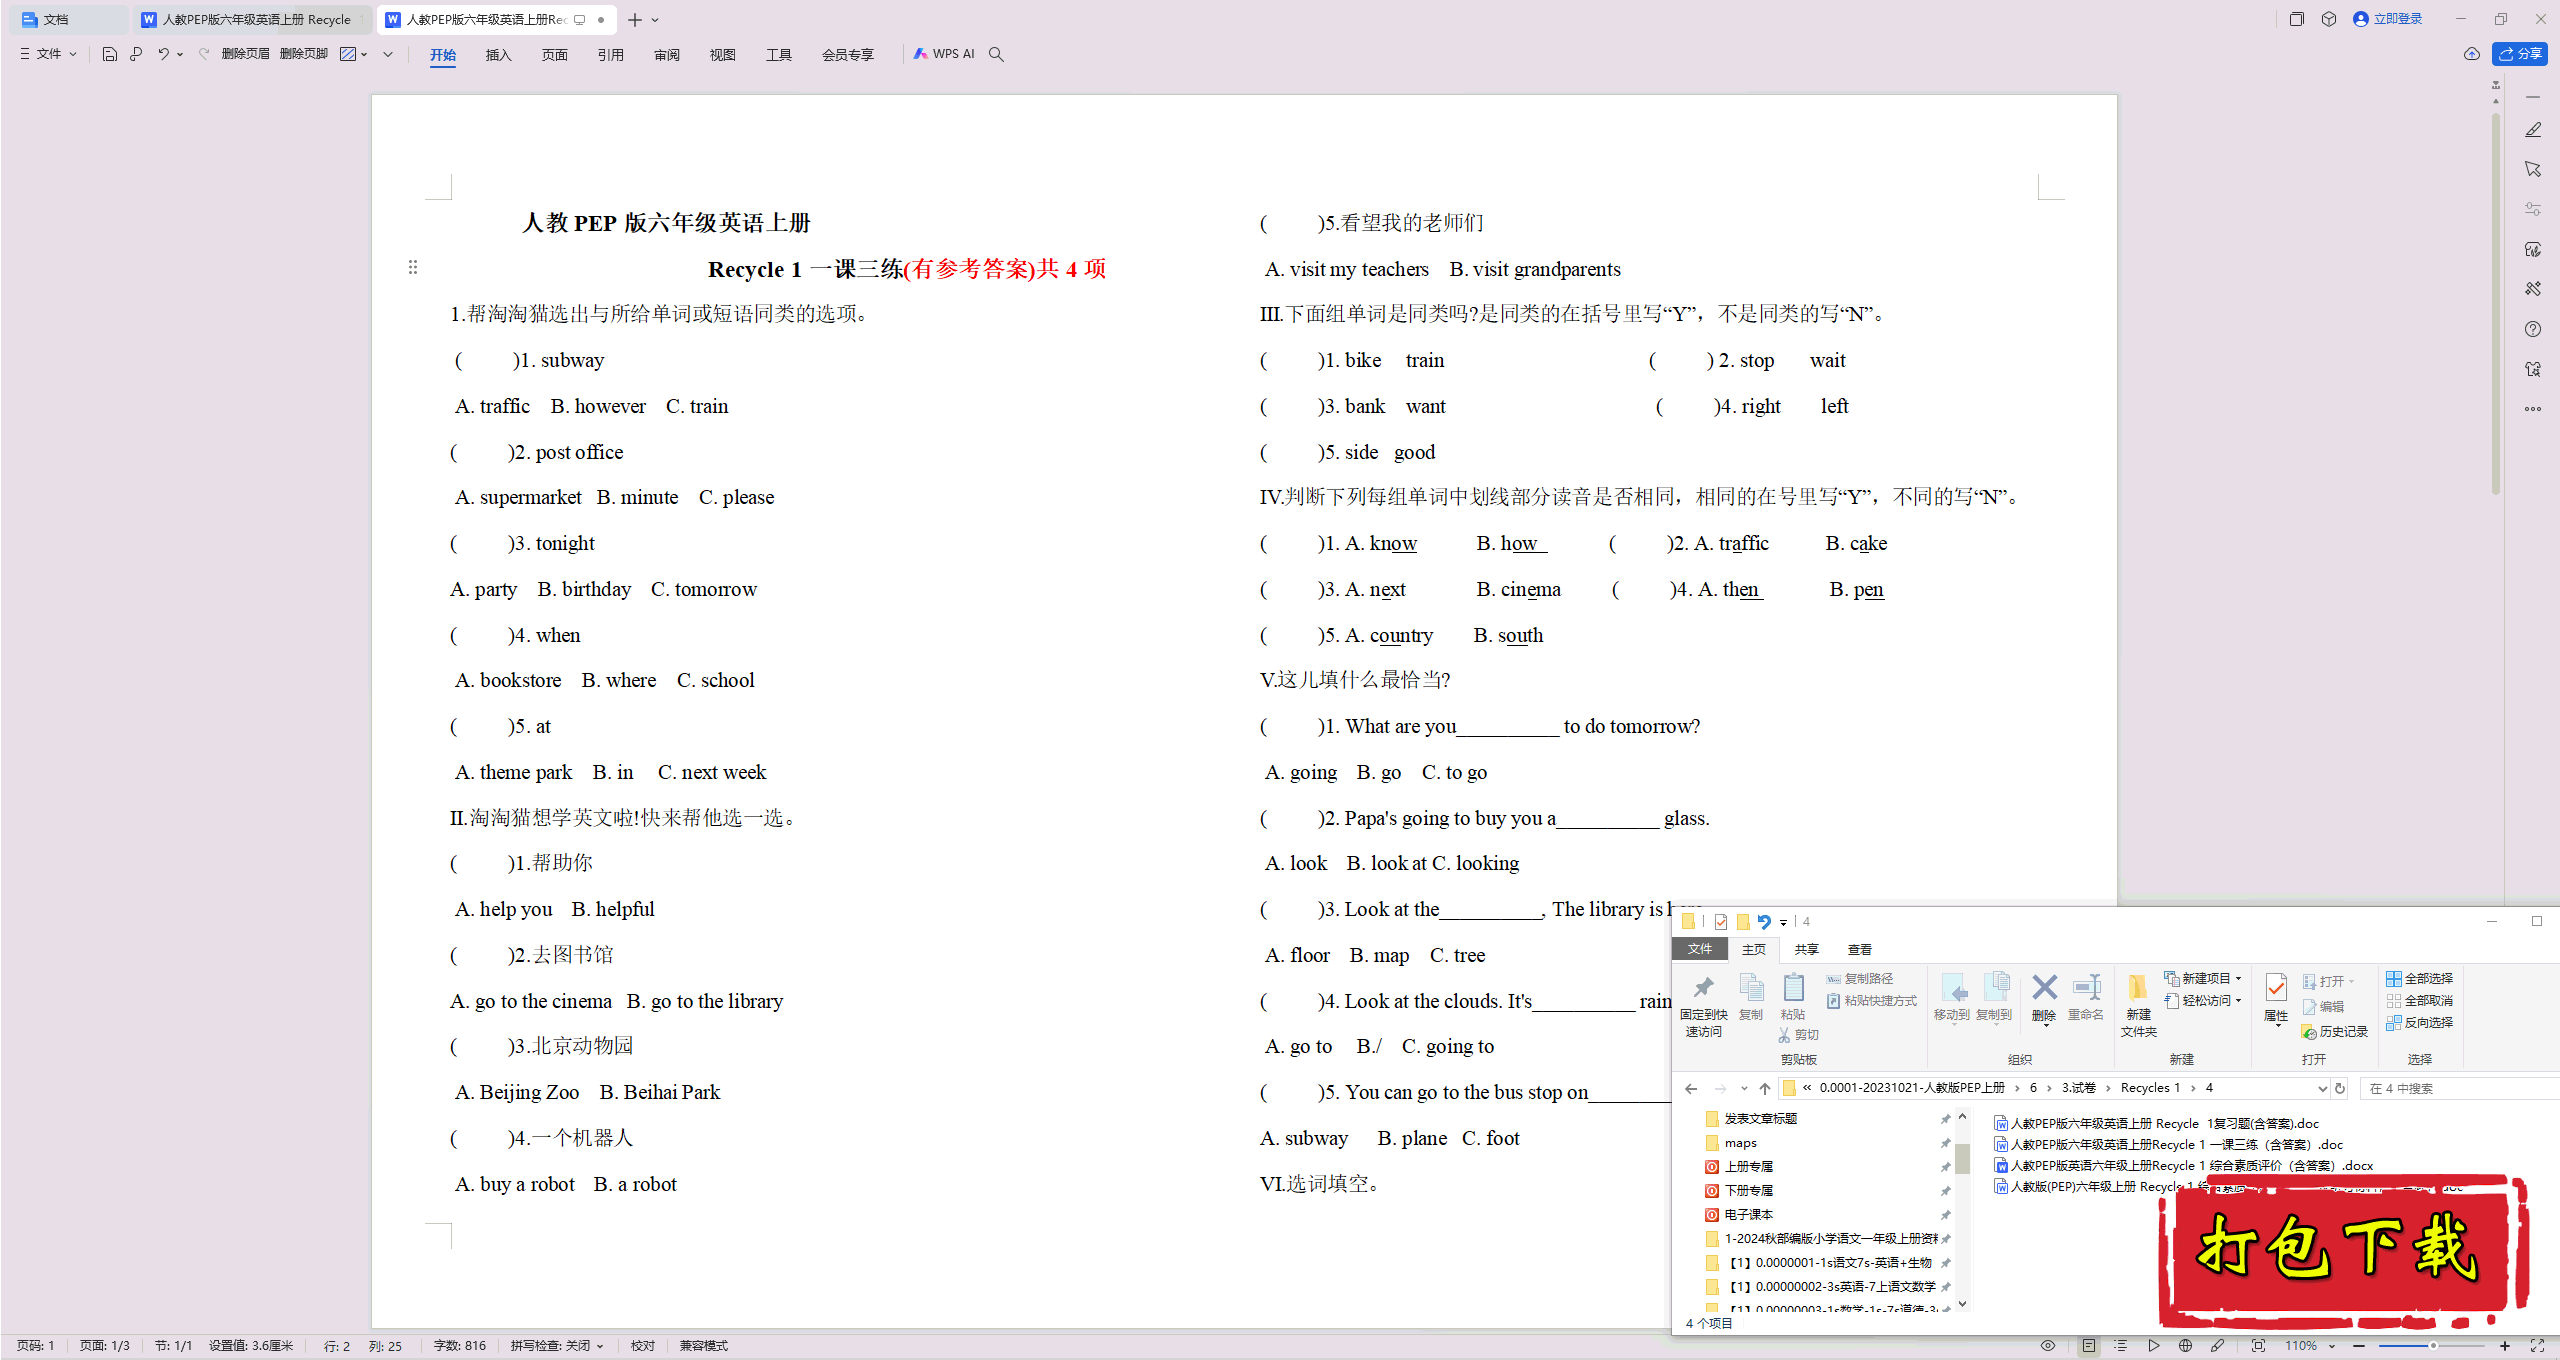Open the new tab options chevron
The image size is (2560, 1360).
point(655,20)
